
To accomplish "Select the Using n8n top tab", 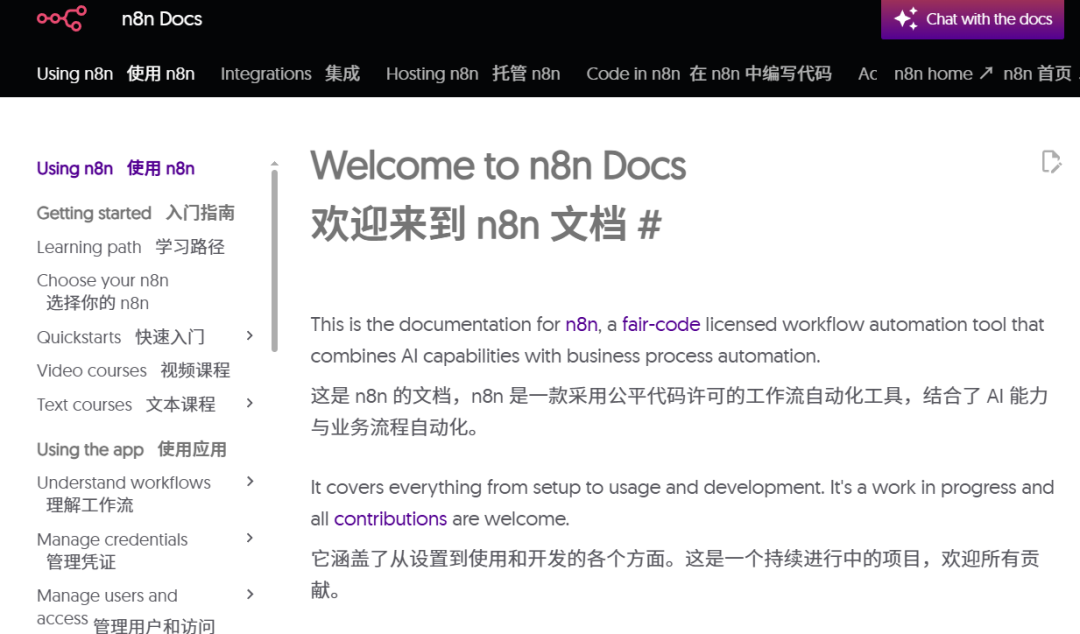I will (116, 74).
